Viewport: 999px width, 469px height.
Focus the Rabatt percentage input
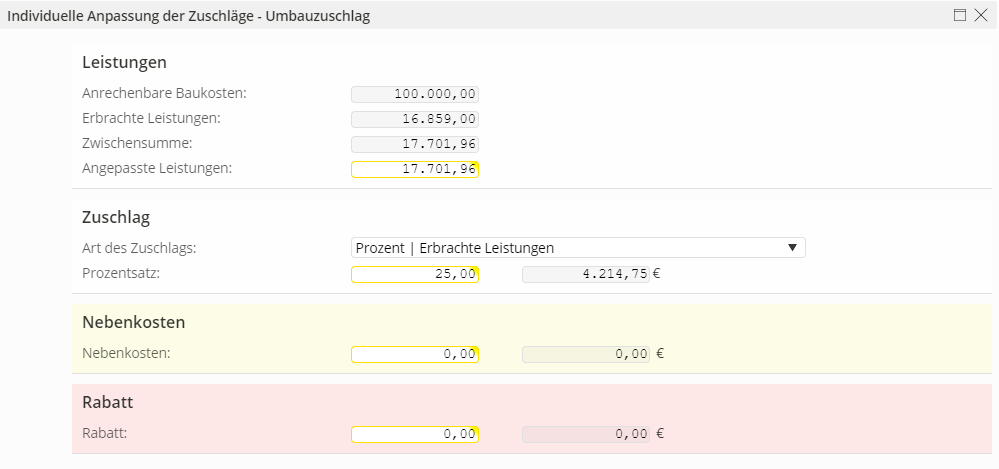tap(415, 434)
